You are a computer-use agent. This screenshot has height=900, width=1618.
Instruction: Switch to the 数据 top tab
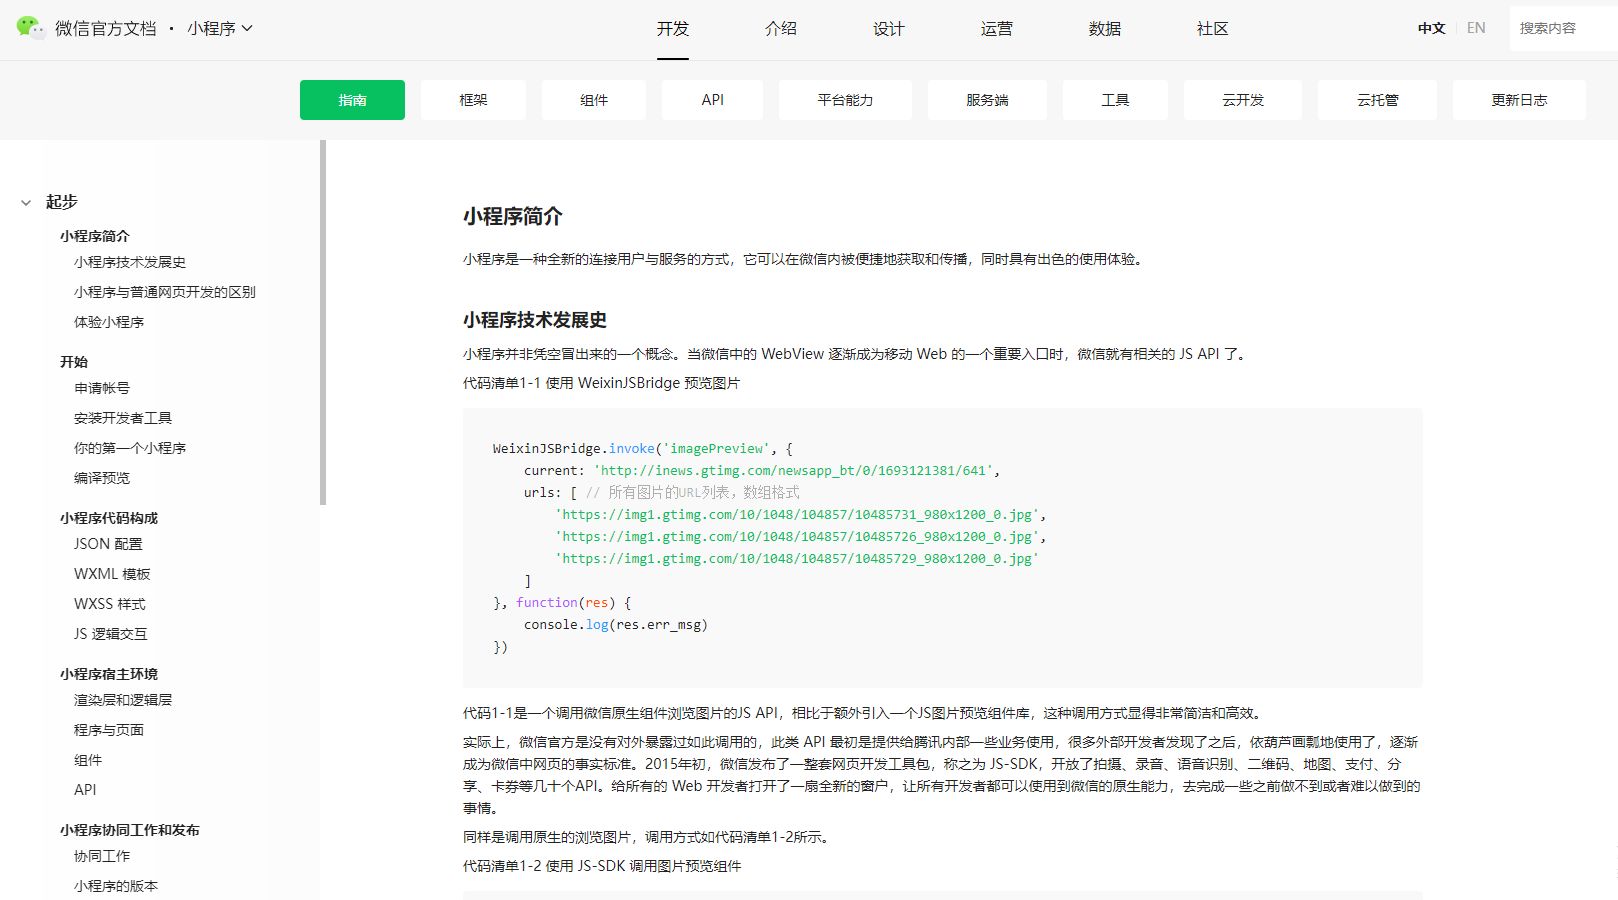(x=1105, y=29)
